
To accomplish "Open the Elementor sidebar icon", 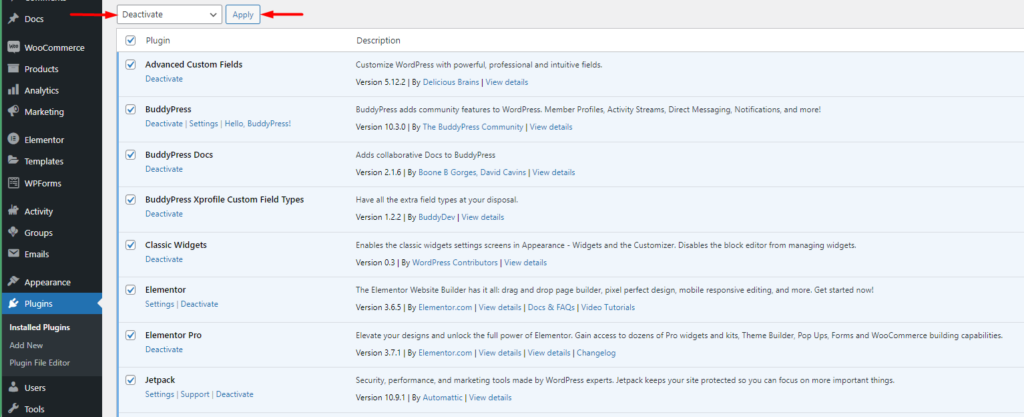I will point(13,140).
